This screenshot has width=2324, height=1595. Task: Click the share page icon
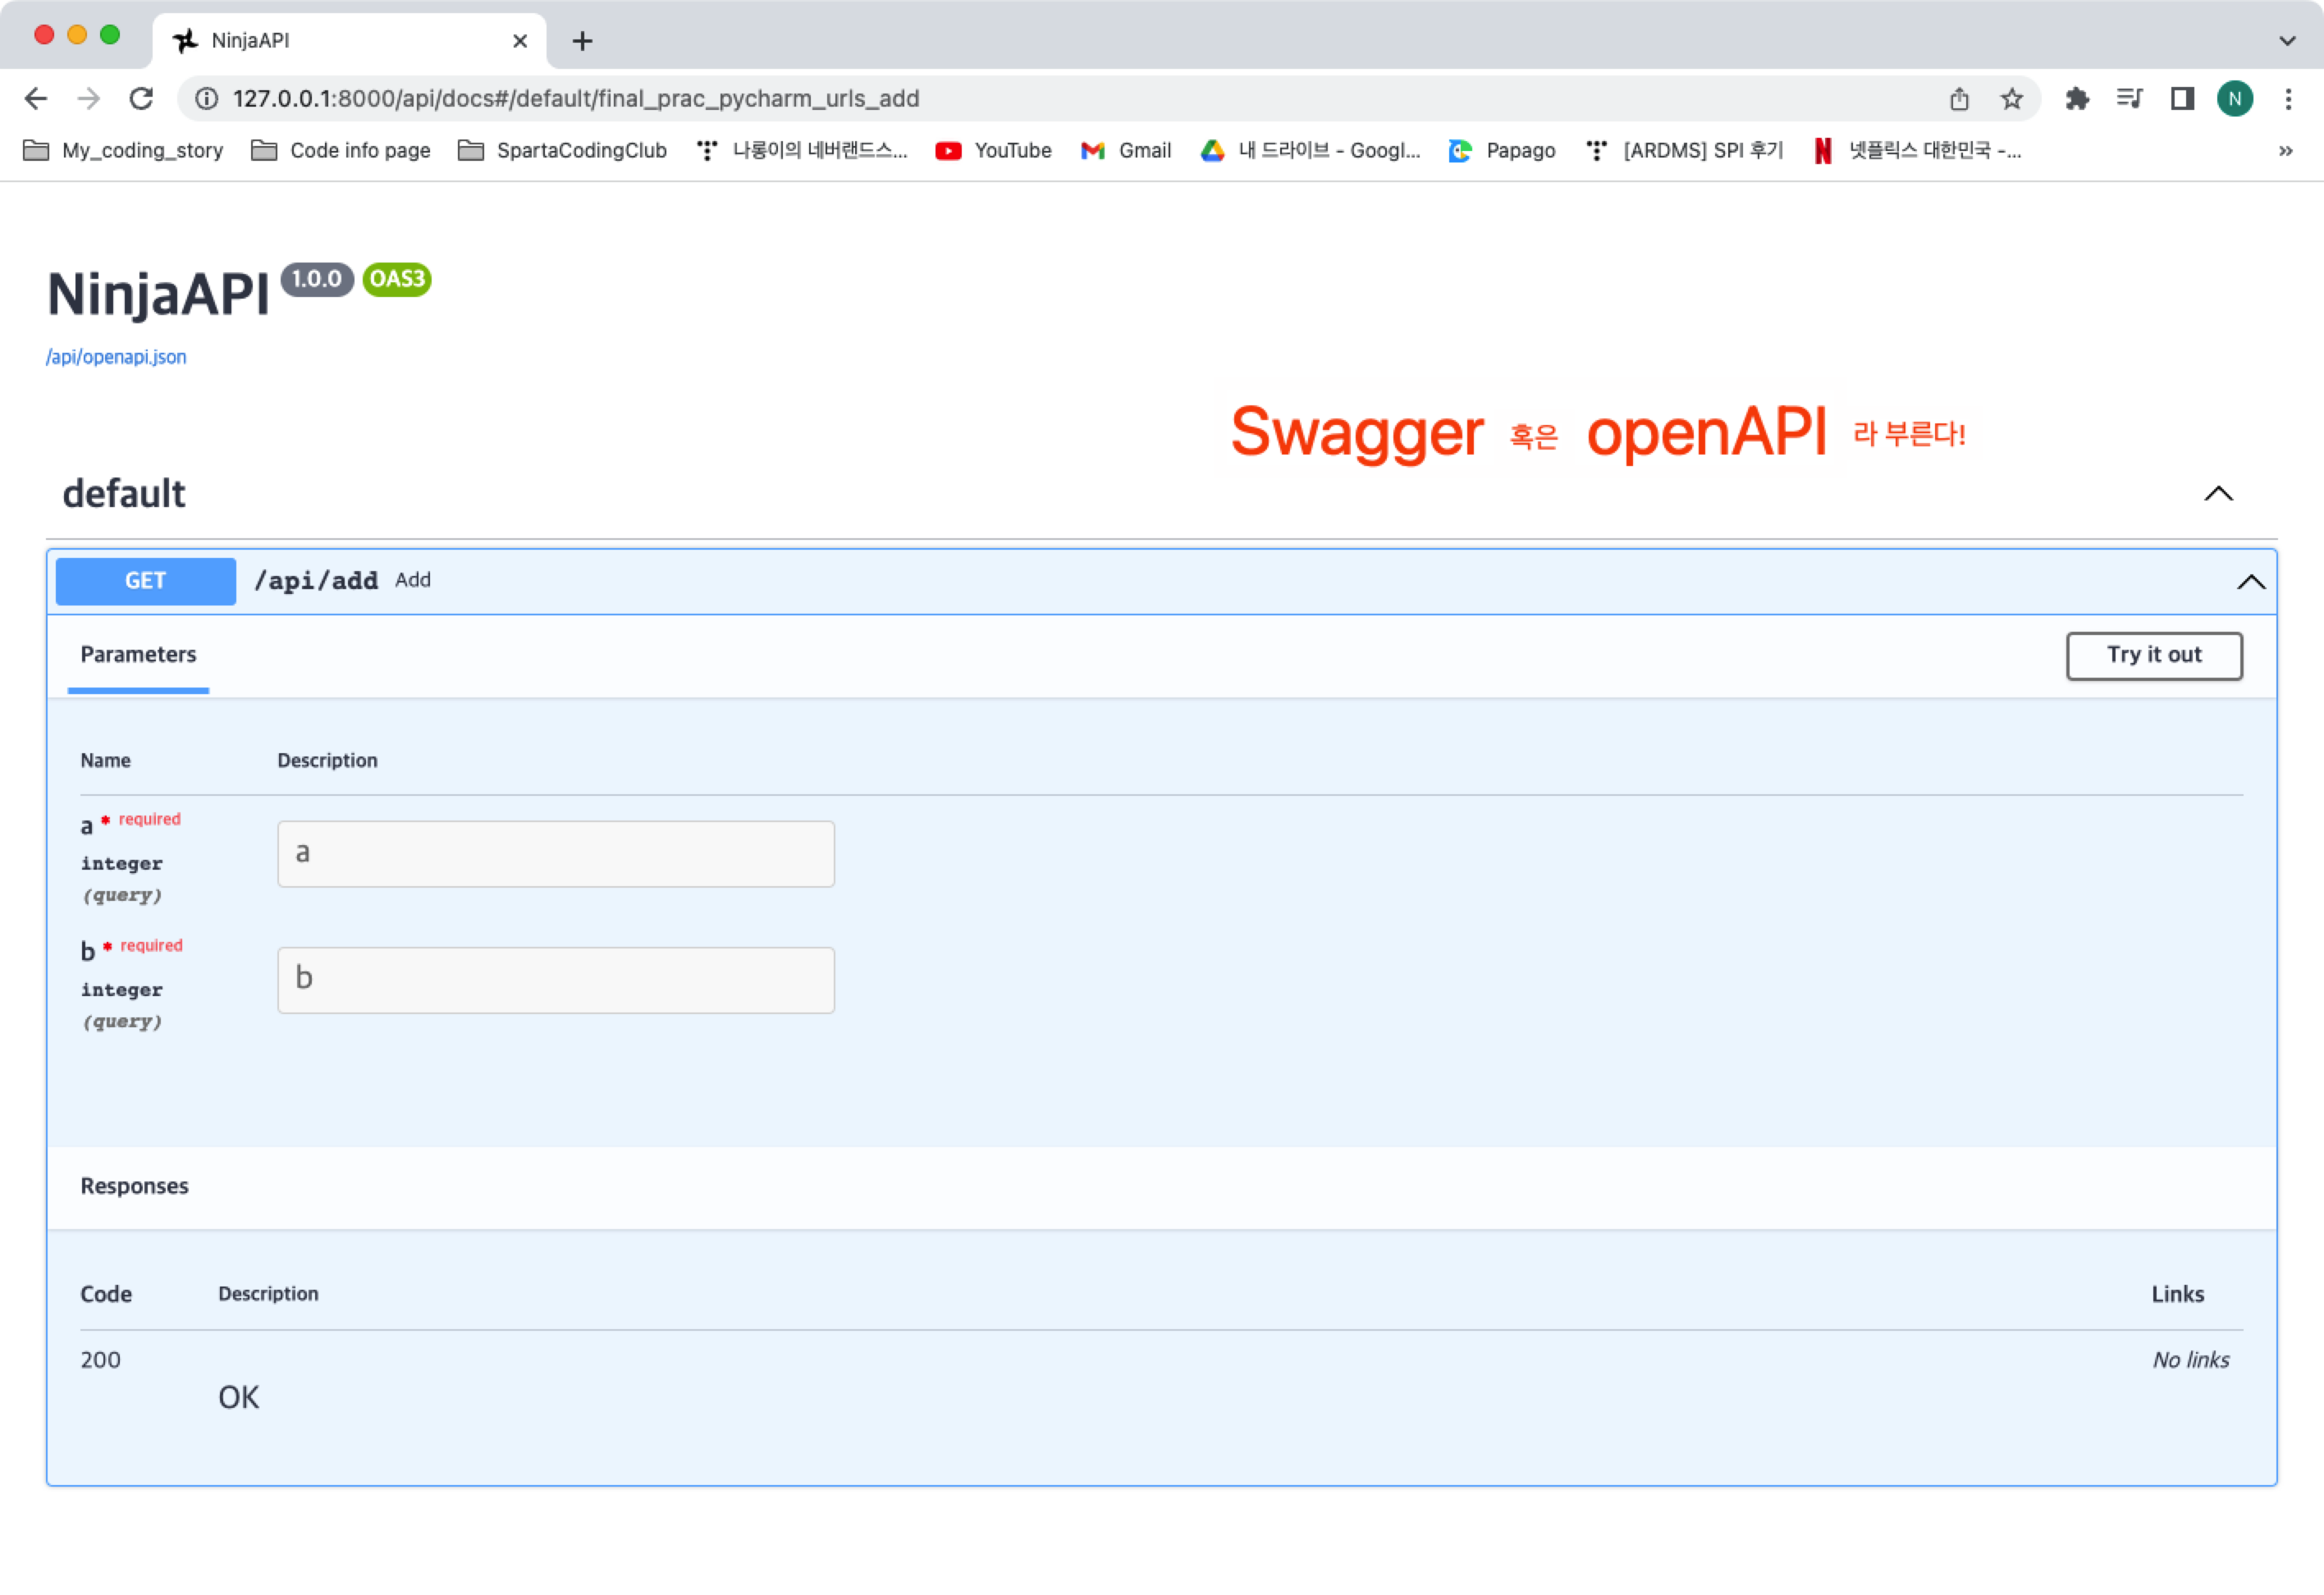pyautogui.click(x=1959, y=98)
